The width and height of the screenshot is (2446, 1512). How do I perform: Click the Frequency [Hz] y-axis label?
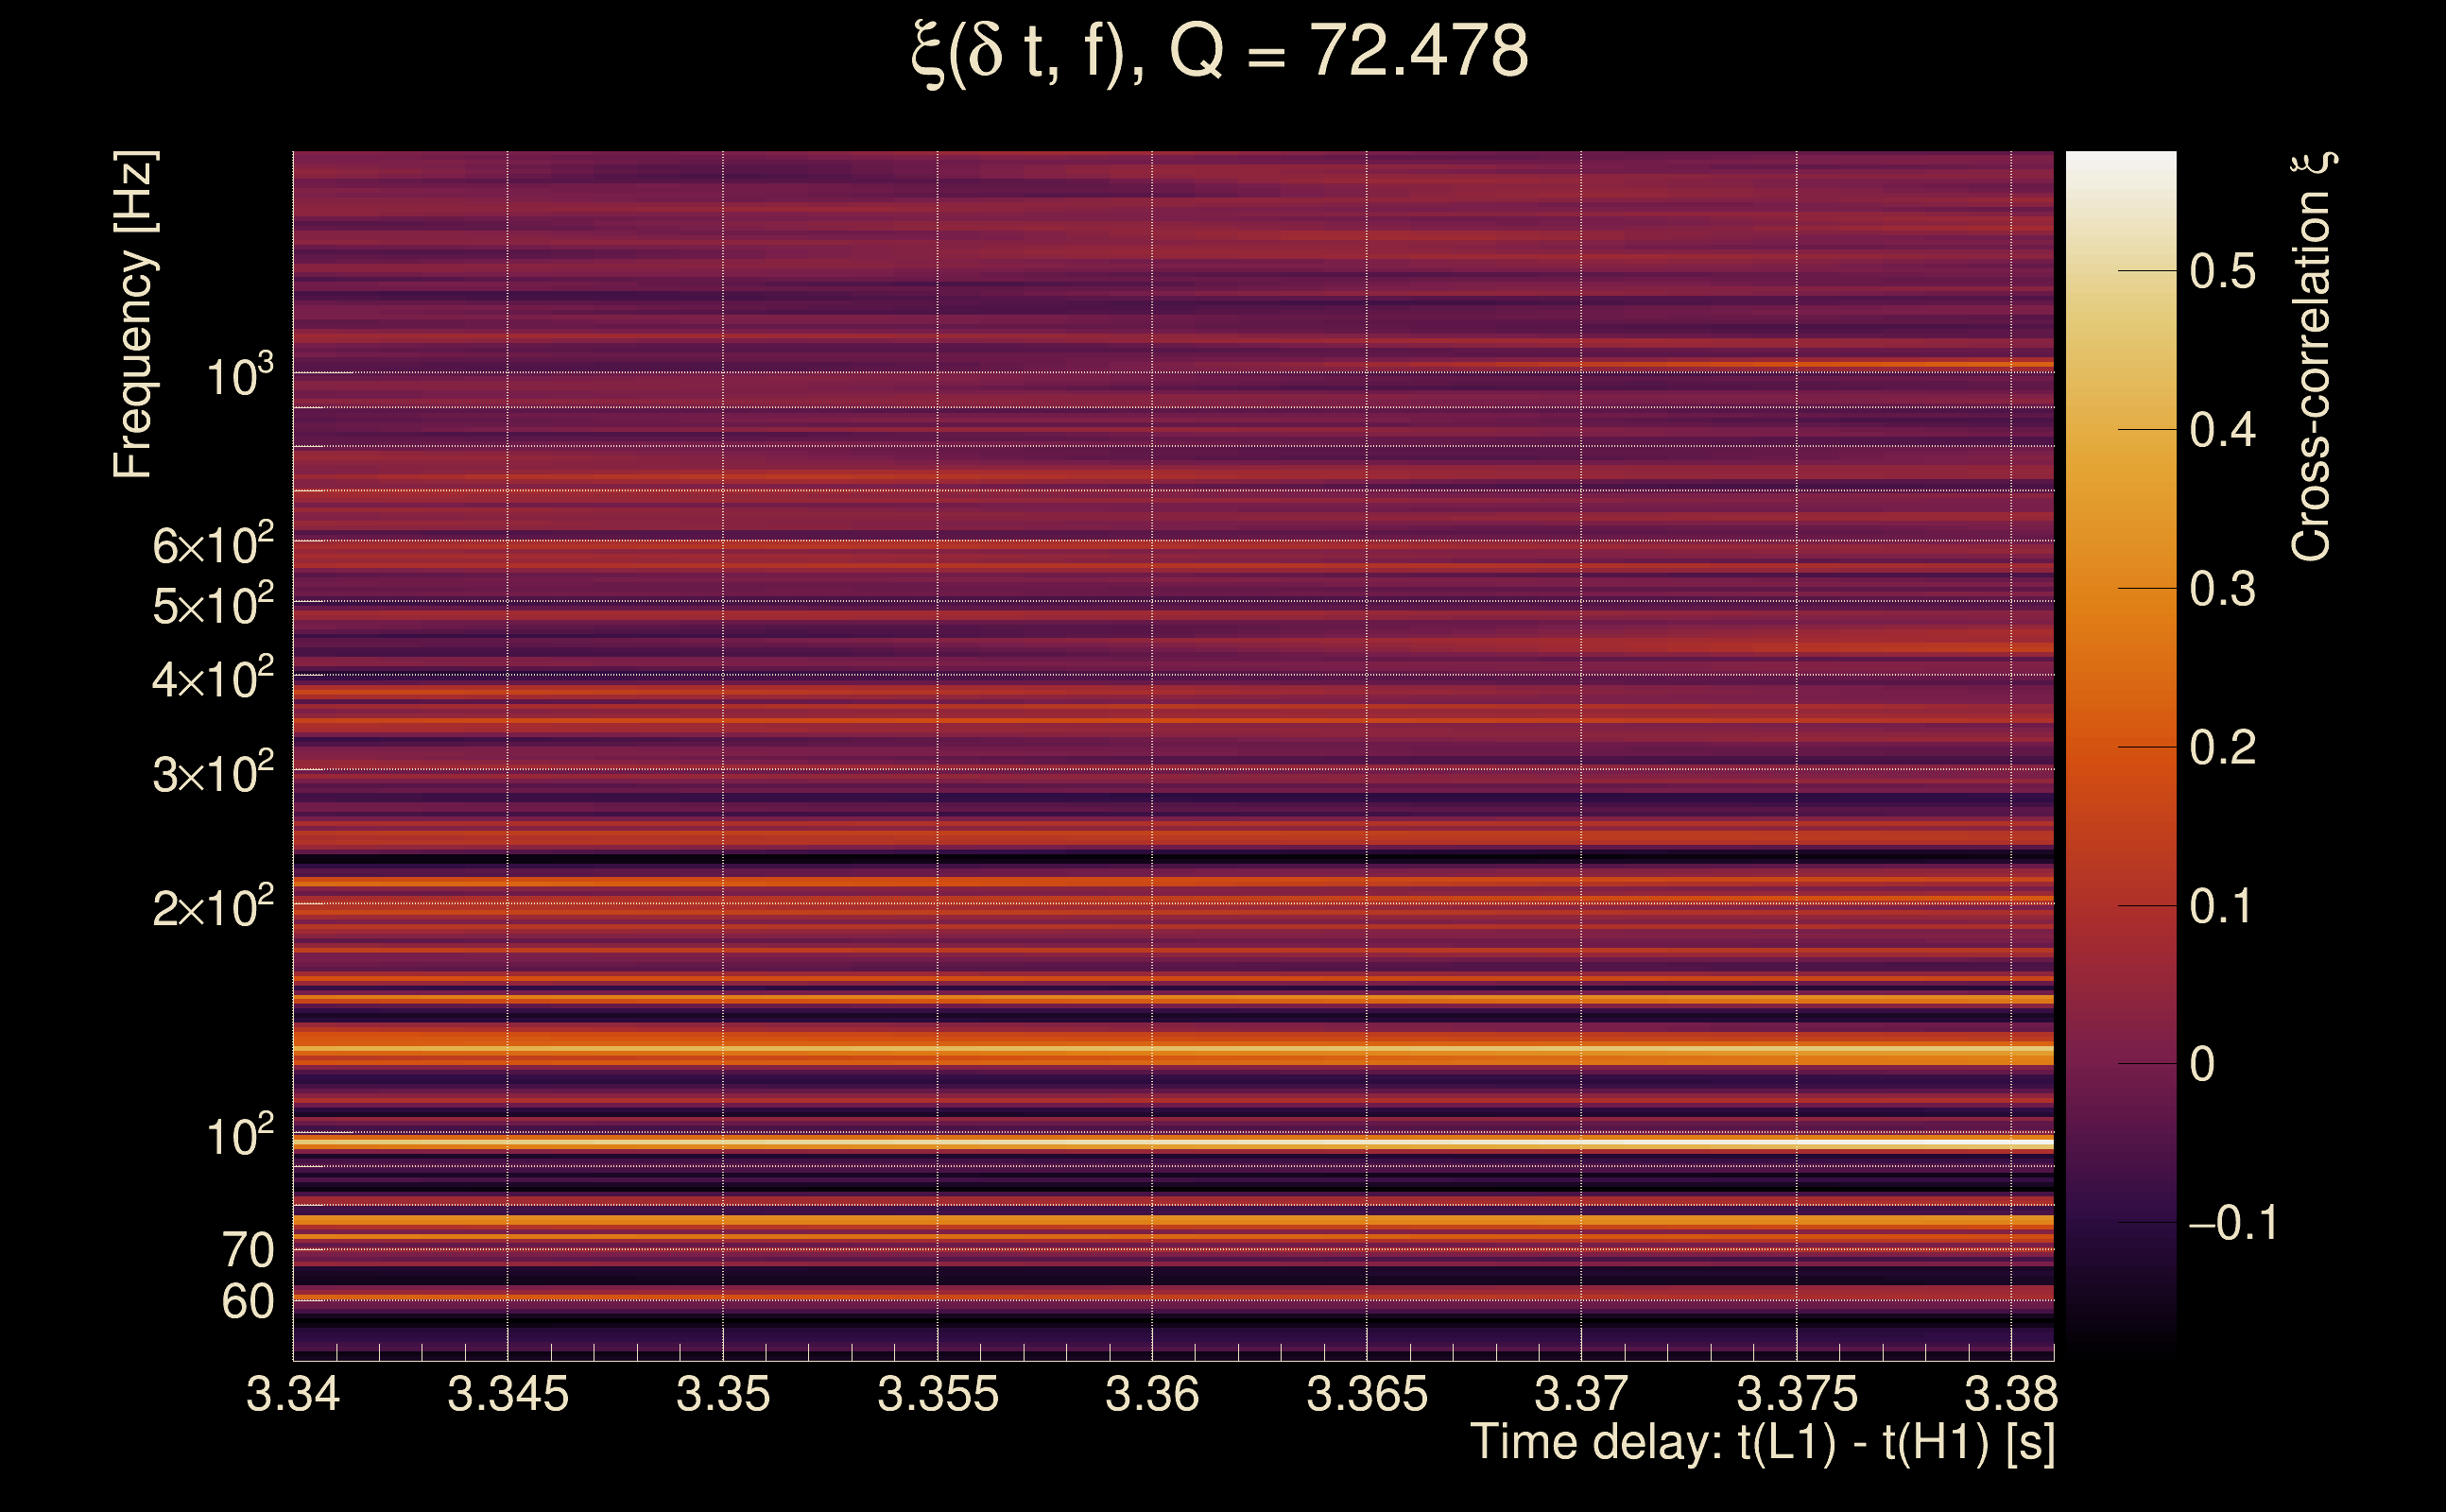coord(134,315)
